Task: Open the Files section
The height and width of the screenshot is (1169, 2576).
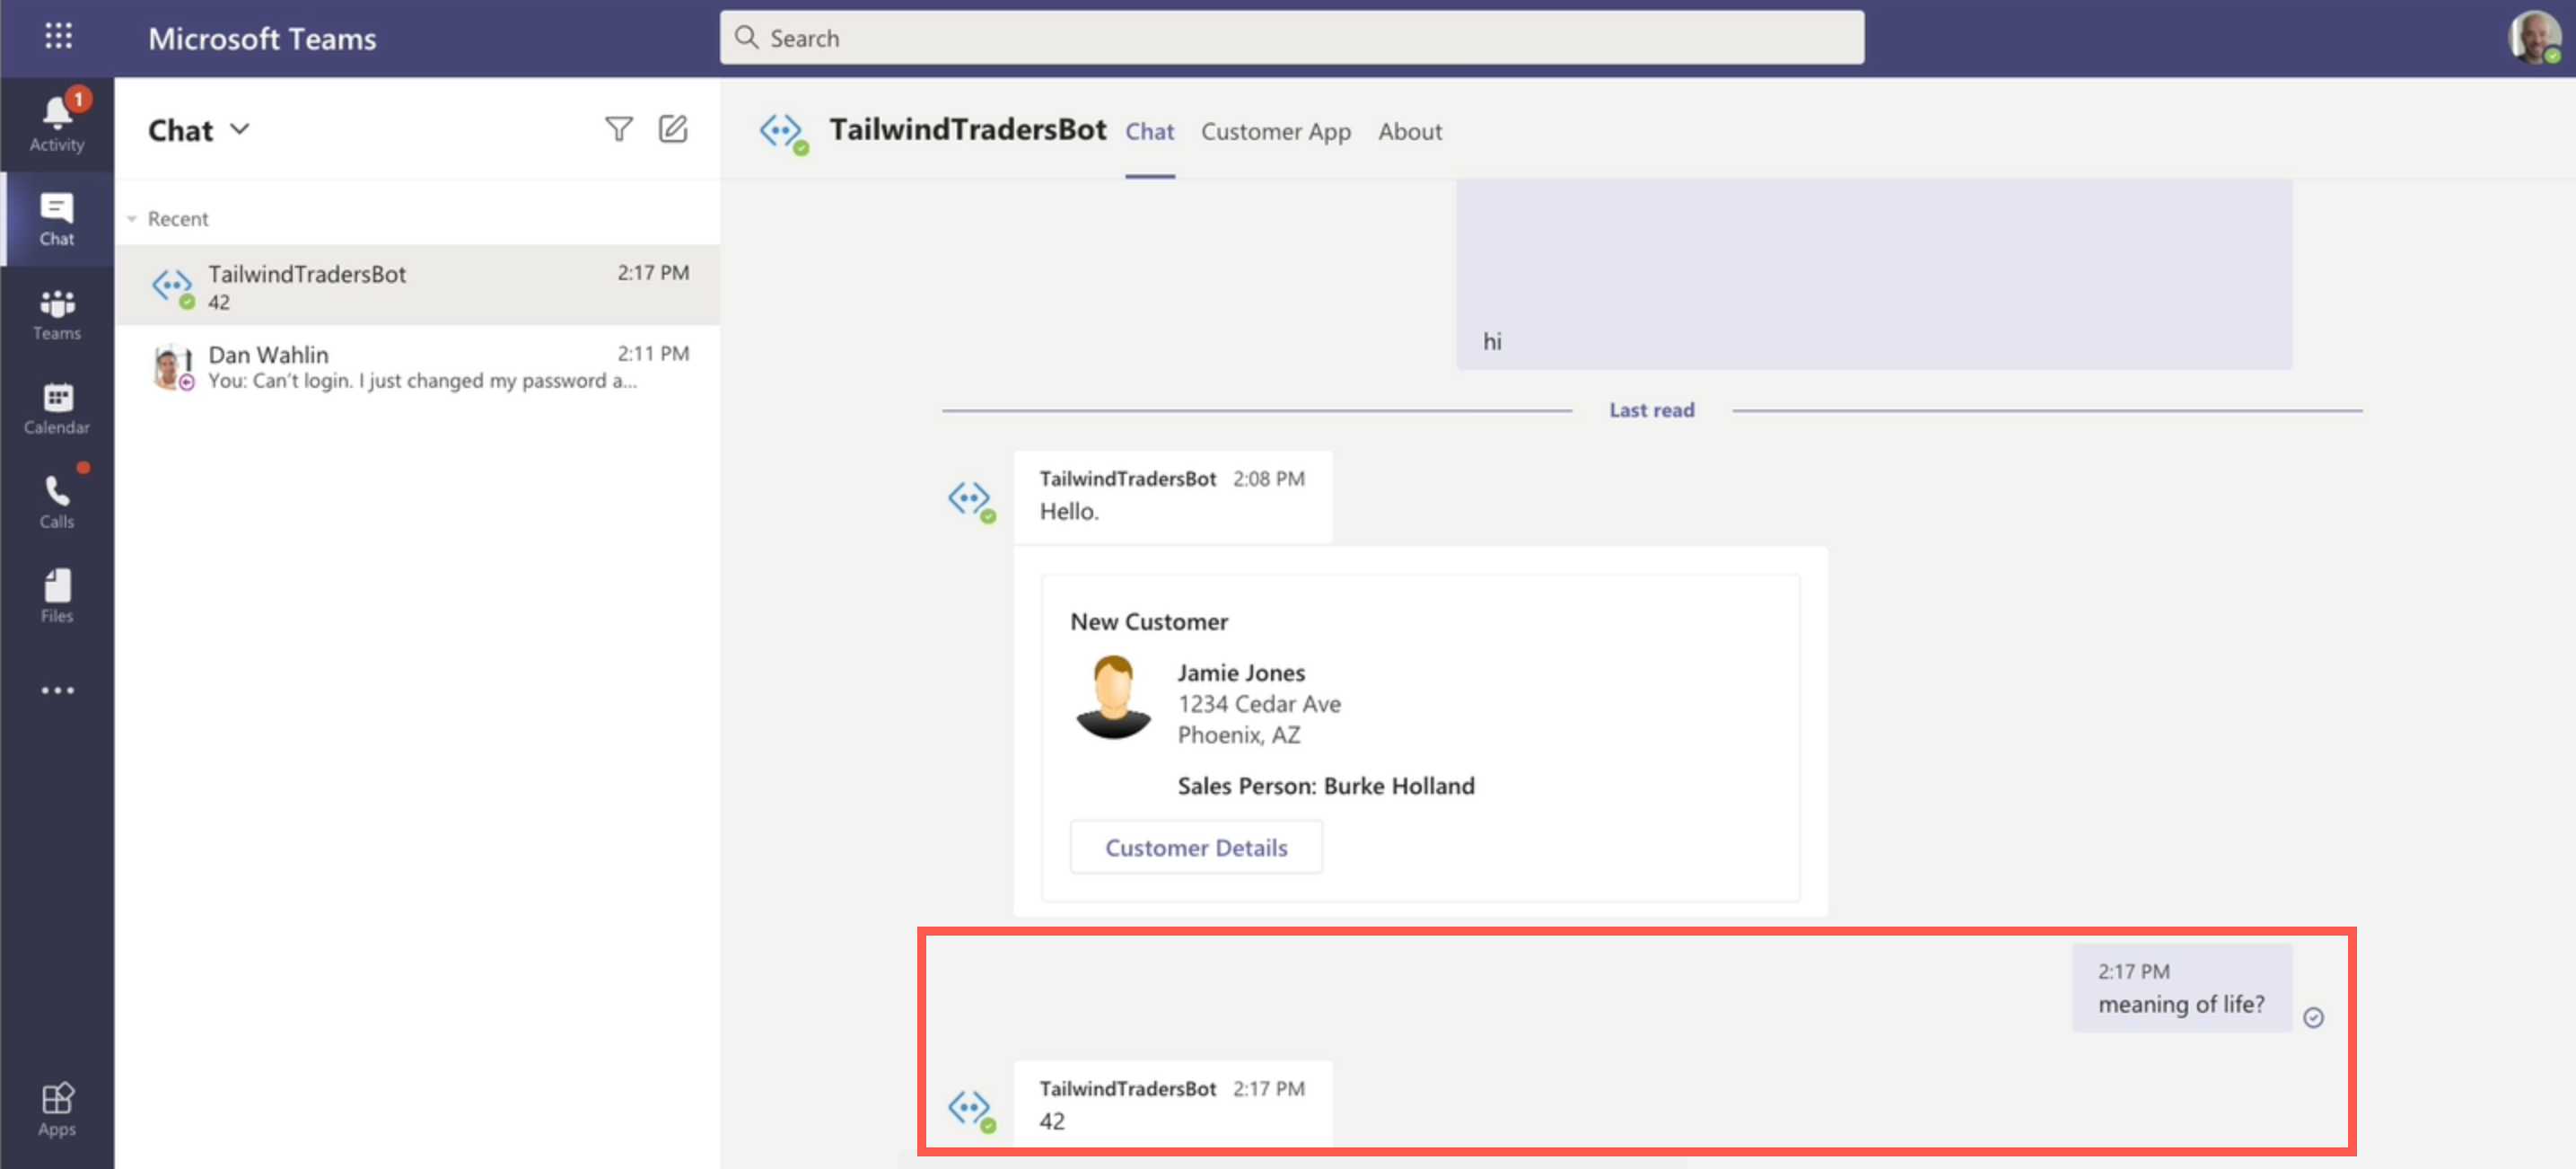Action: [x=57, y=596]
